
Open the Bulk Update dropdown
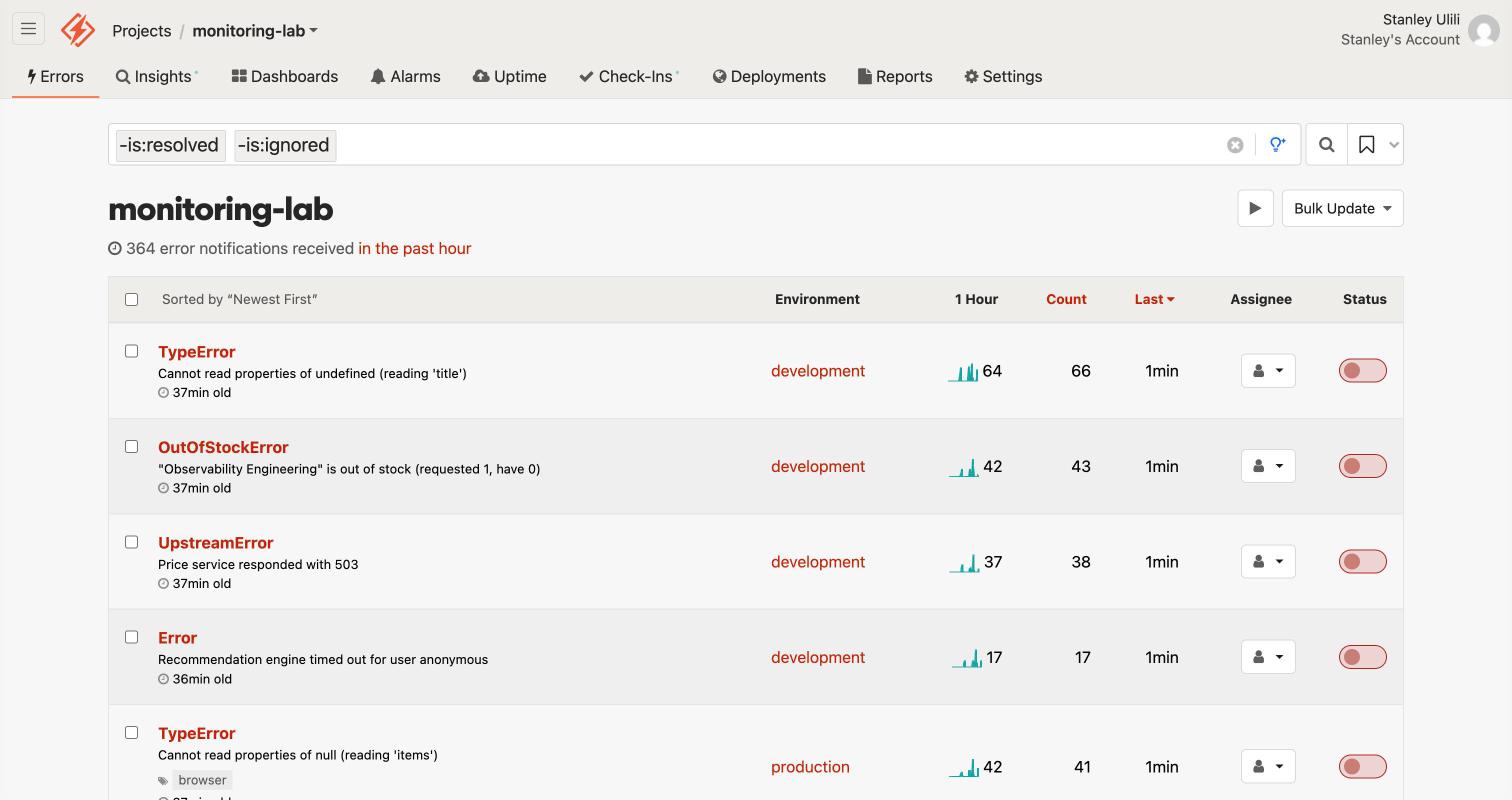[1342, 208]
